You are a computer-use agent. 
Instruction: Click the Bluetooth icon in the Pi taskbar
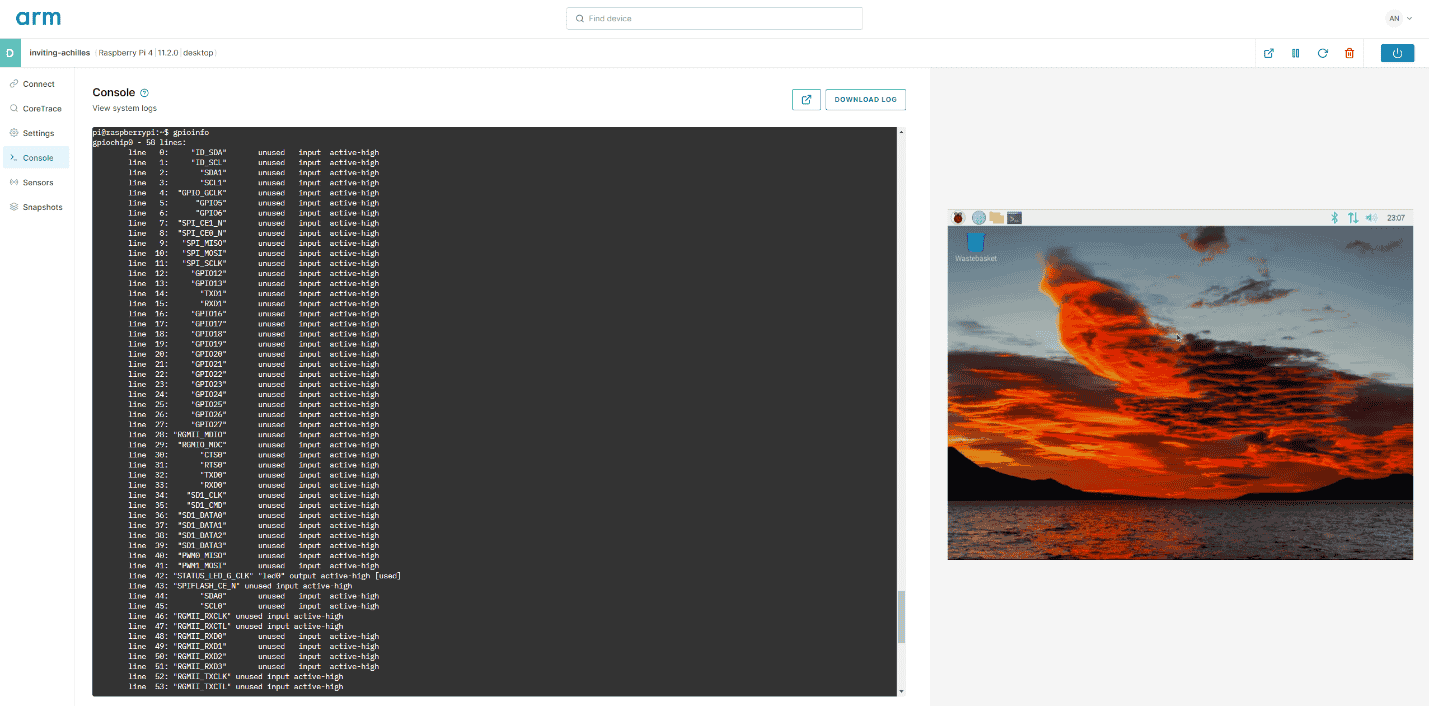coord(1333,217)
